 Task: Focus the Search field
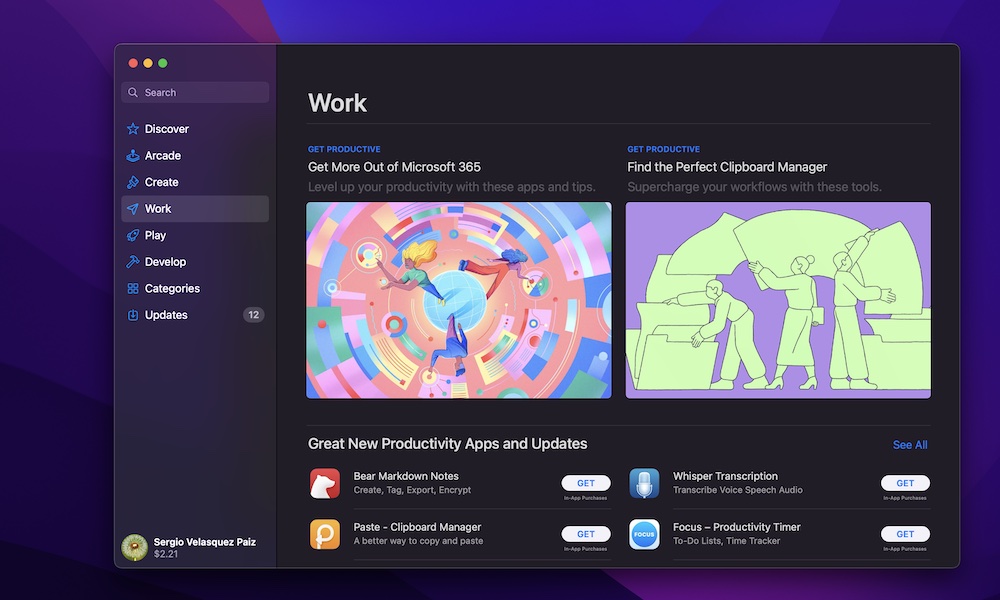(195, 92)
